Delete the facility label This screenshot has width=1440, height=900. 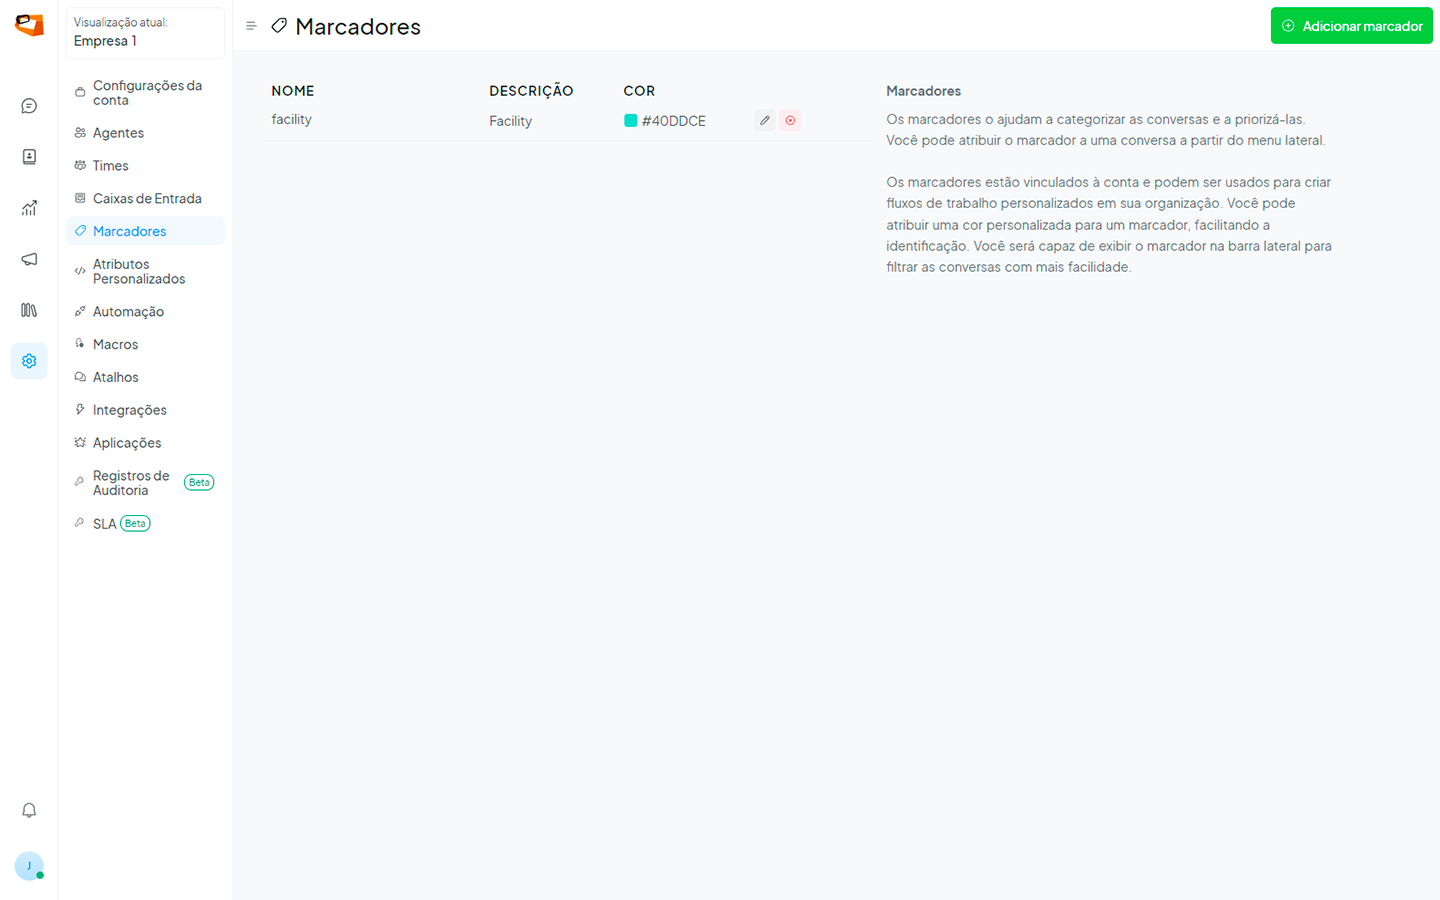(x=790, y=120)
